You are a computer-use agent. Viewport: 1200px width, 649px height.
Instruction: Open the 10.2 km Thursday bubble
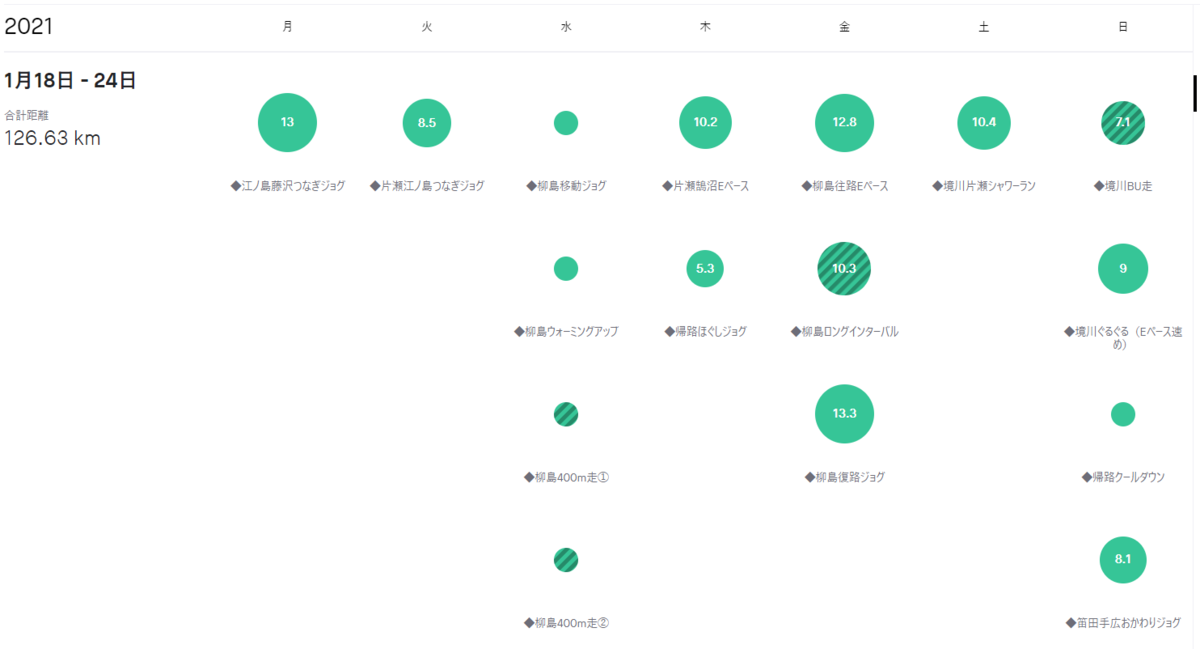point(705,123)
